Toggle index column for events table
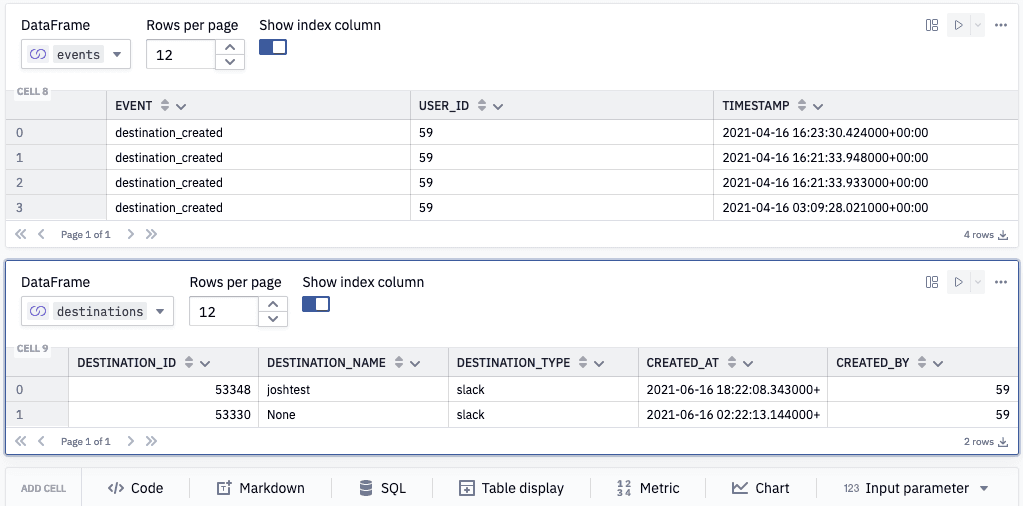The width and height of the screenshot is (1023, 506). (273, 47)
